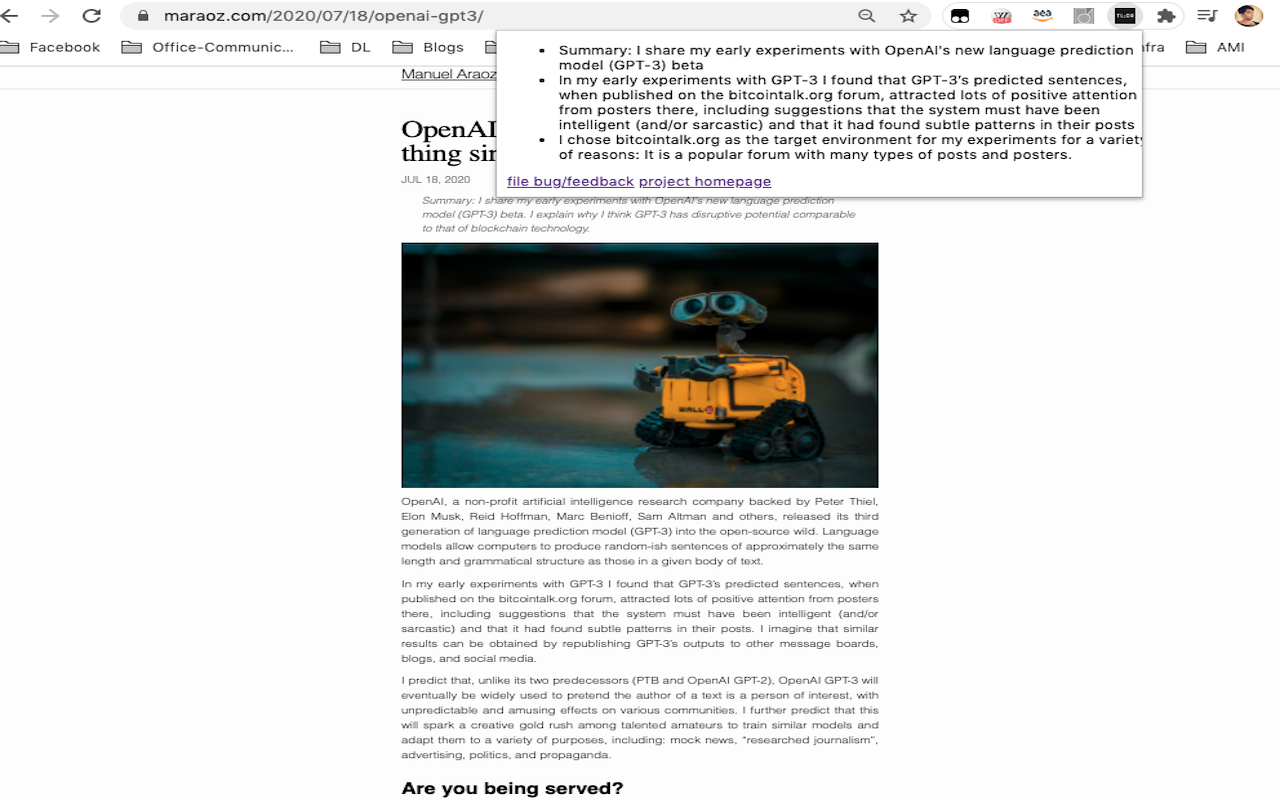Click the gray circle extension icon
Screen dimensions: 1280x800
1084,16
